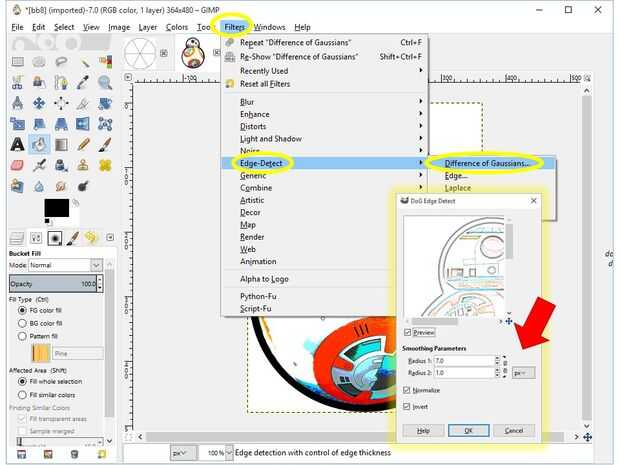
Task: Open the Colors menu
Action: (177, 27)
